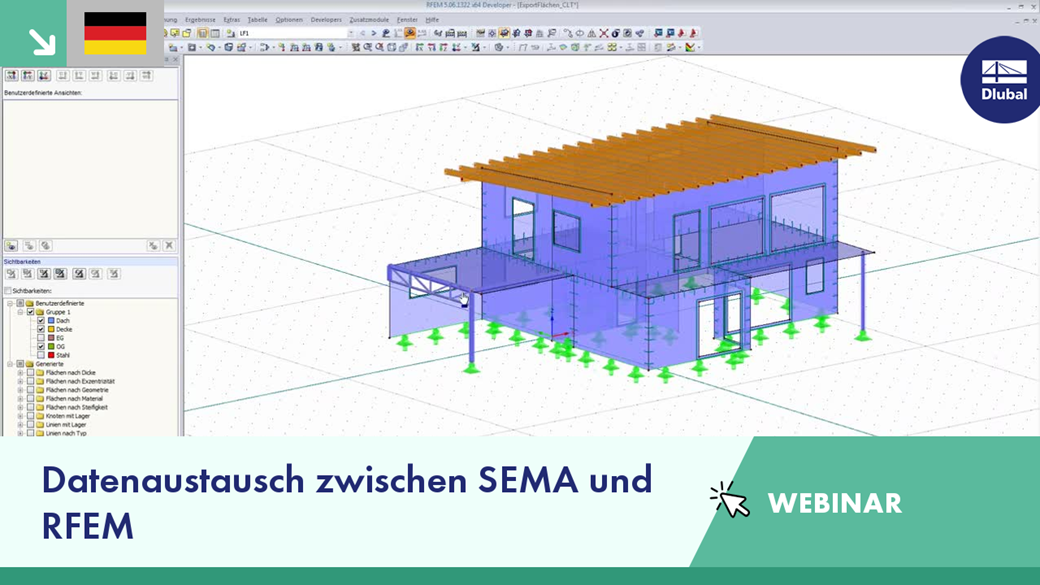Image resolution: width=1040 pixels, height=585 pixels.
Task: Expand Flächen nach Material node
Action: (x=21, y=399)
